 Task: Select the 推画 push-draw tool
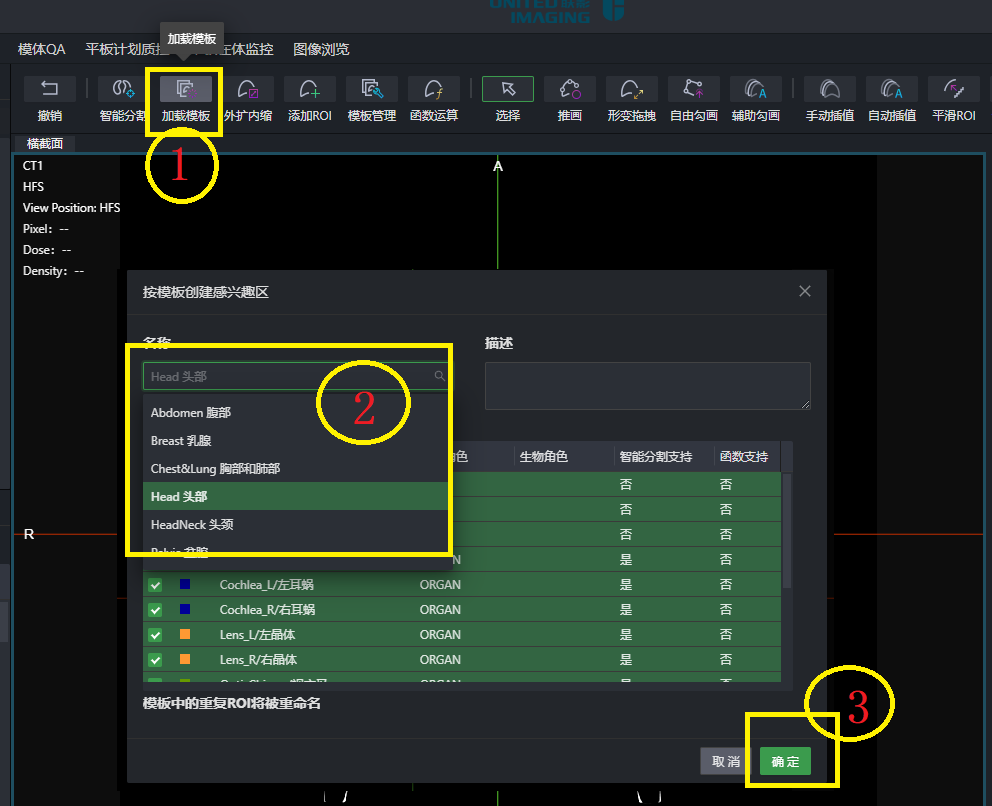(569, 99)
